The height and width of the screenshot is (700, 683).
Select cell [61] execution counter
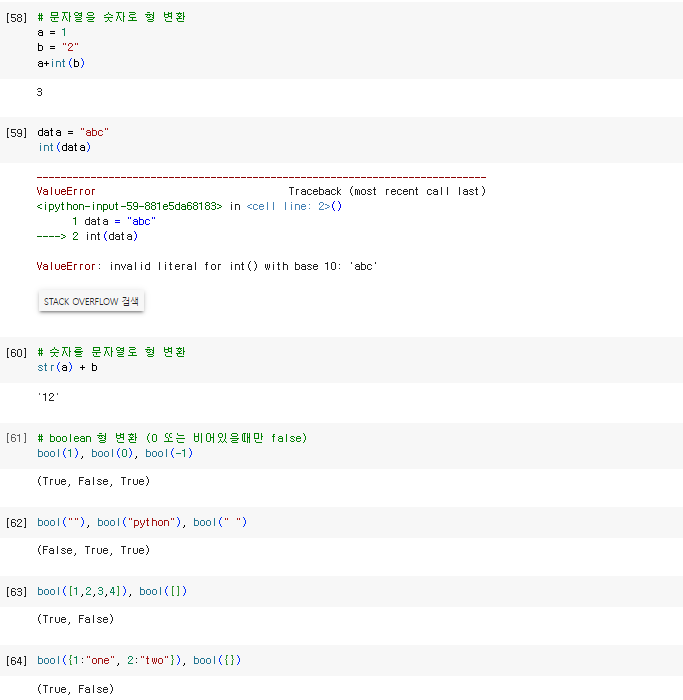[x=16, y=438]
